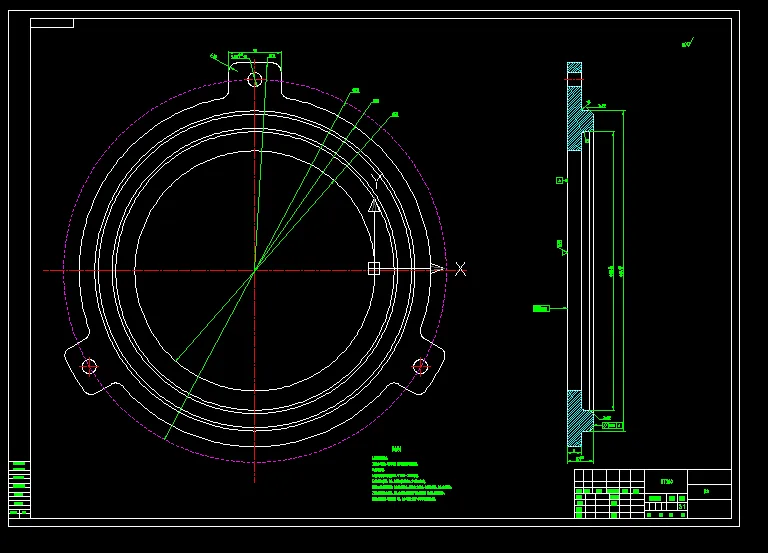Viewport: 768px width, 553px height.
Task: Select the lower hatched area of the section view
Action: pyautogui.click(x=579, y=418)
